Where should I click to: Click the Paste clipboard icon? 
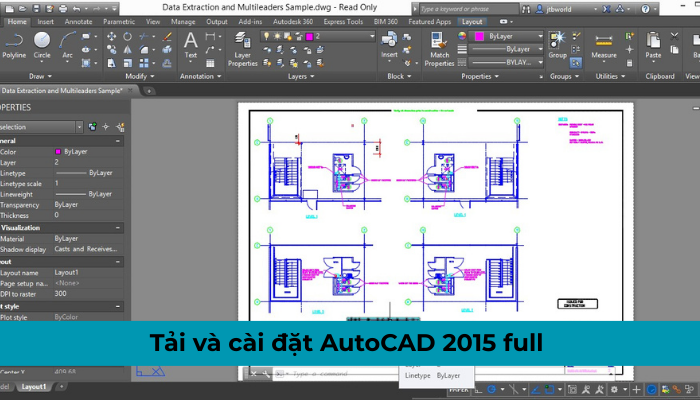coord(653,45)
